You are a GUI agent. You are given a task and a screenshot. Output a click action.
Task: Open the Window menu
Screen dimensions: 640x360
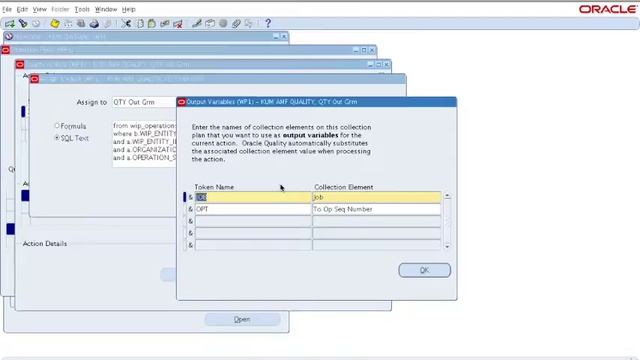pyautogui.click(x=106, y=9)
